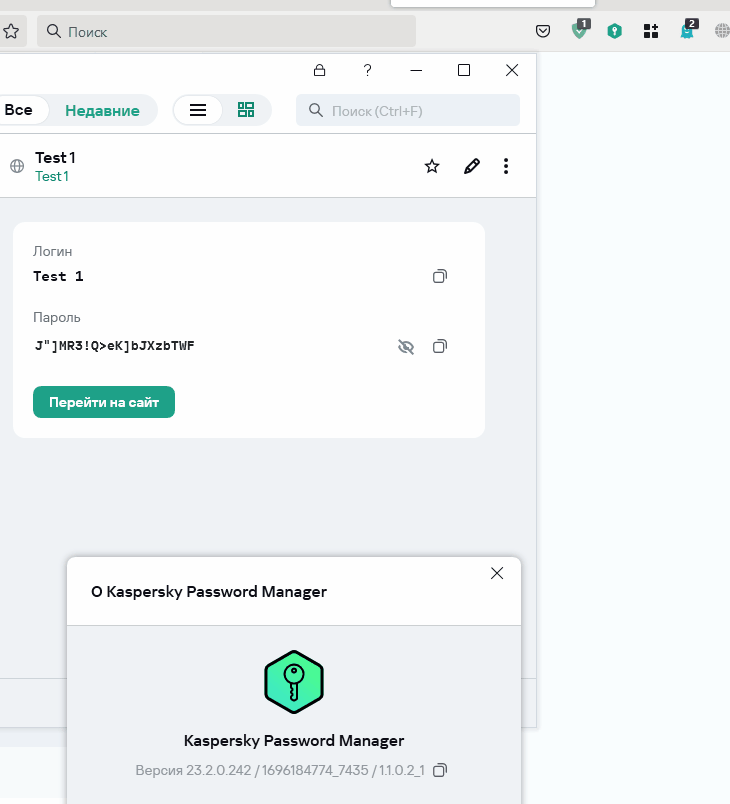Click the login text Test 1
Image resolution: width=730 pixels, height=804 pixels.
pos(58,276)
